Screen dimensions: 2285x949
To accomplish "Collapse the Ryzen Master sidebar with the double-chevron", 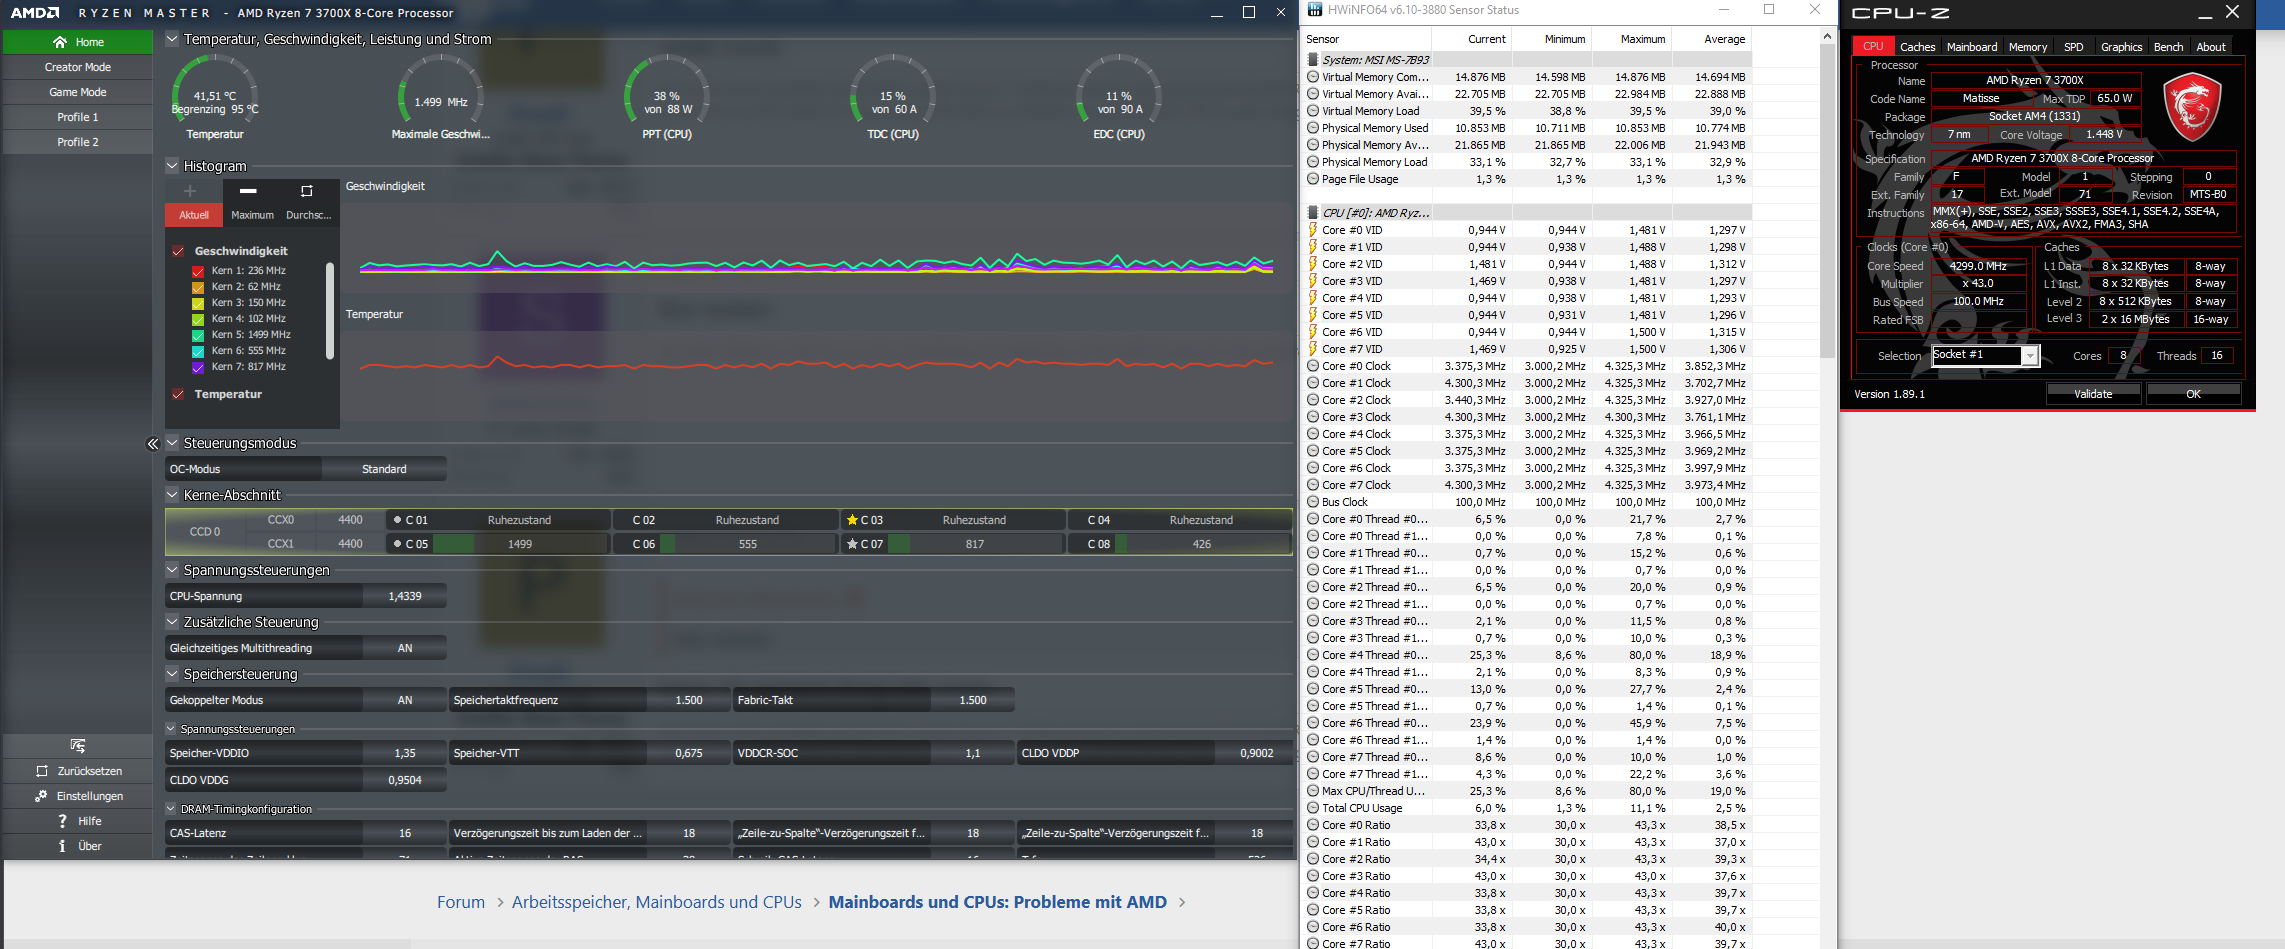I will tap(152, 444).
